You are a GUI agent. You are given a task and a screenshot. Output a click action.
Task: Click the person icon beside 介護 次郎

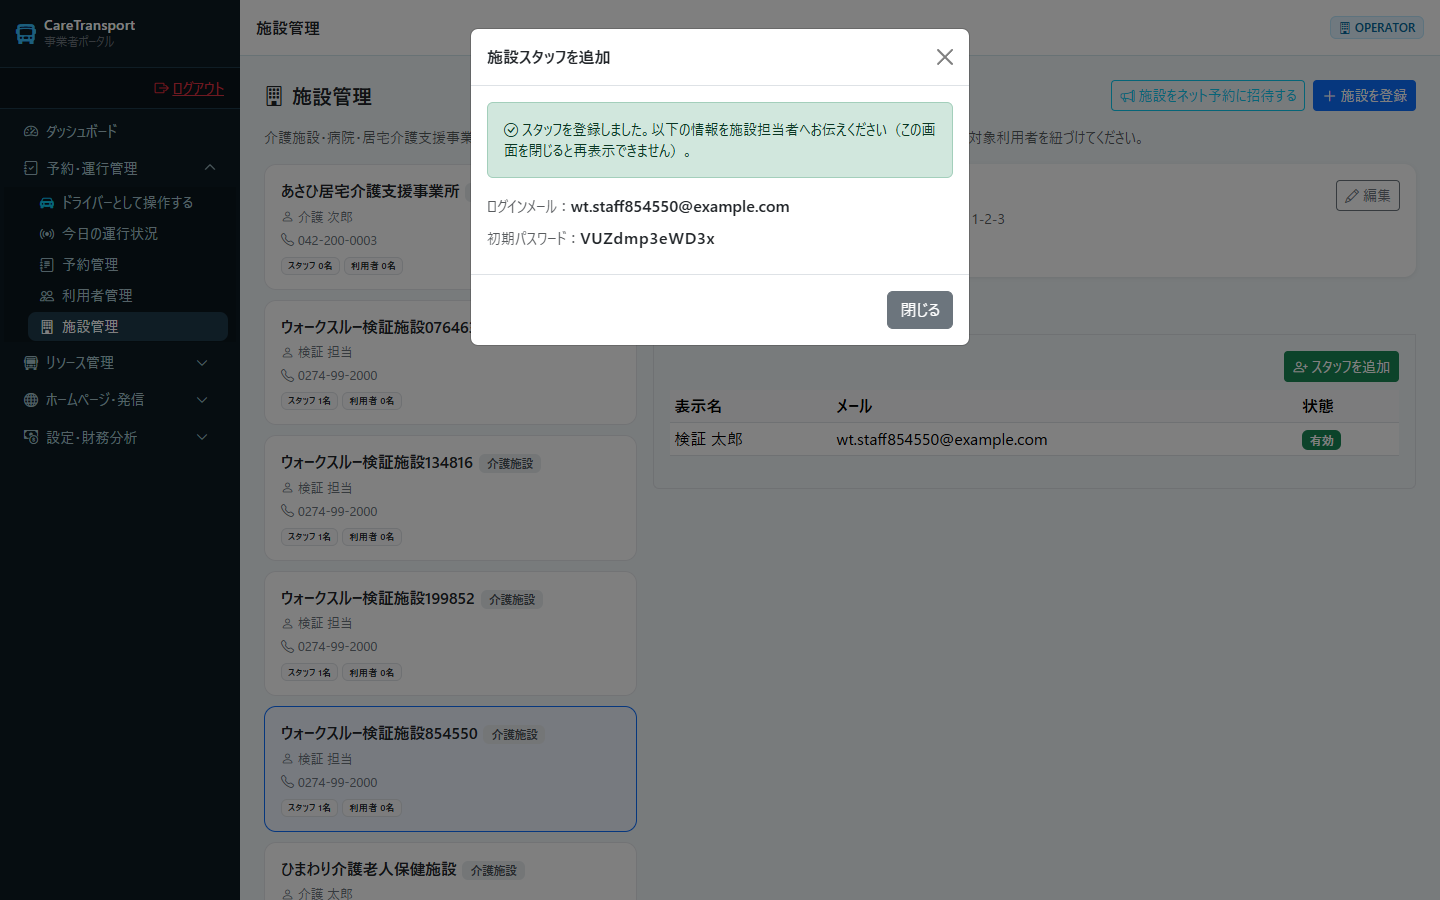point(287,217)
